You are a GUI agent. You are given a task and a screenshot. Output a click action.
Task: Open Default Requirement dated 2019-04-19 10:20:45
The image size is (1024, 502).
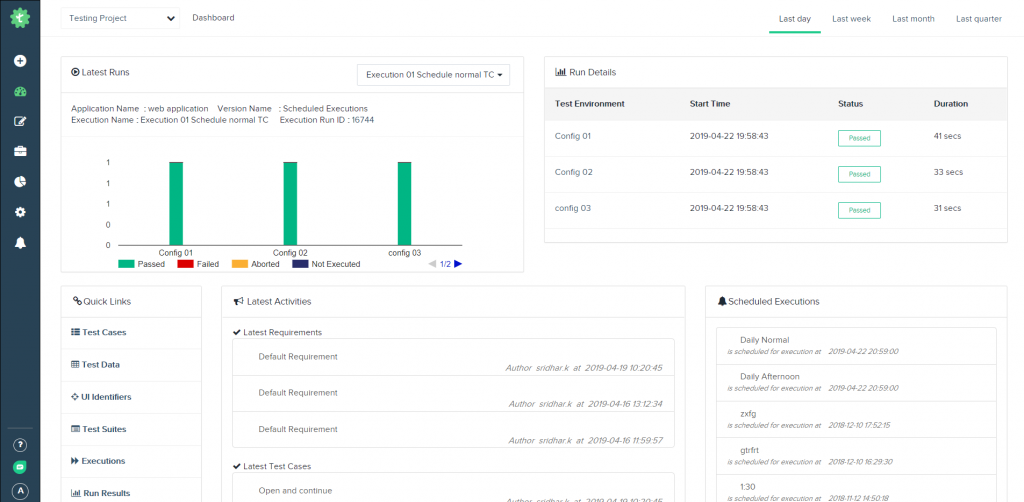click(x=453, y=357)
